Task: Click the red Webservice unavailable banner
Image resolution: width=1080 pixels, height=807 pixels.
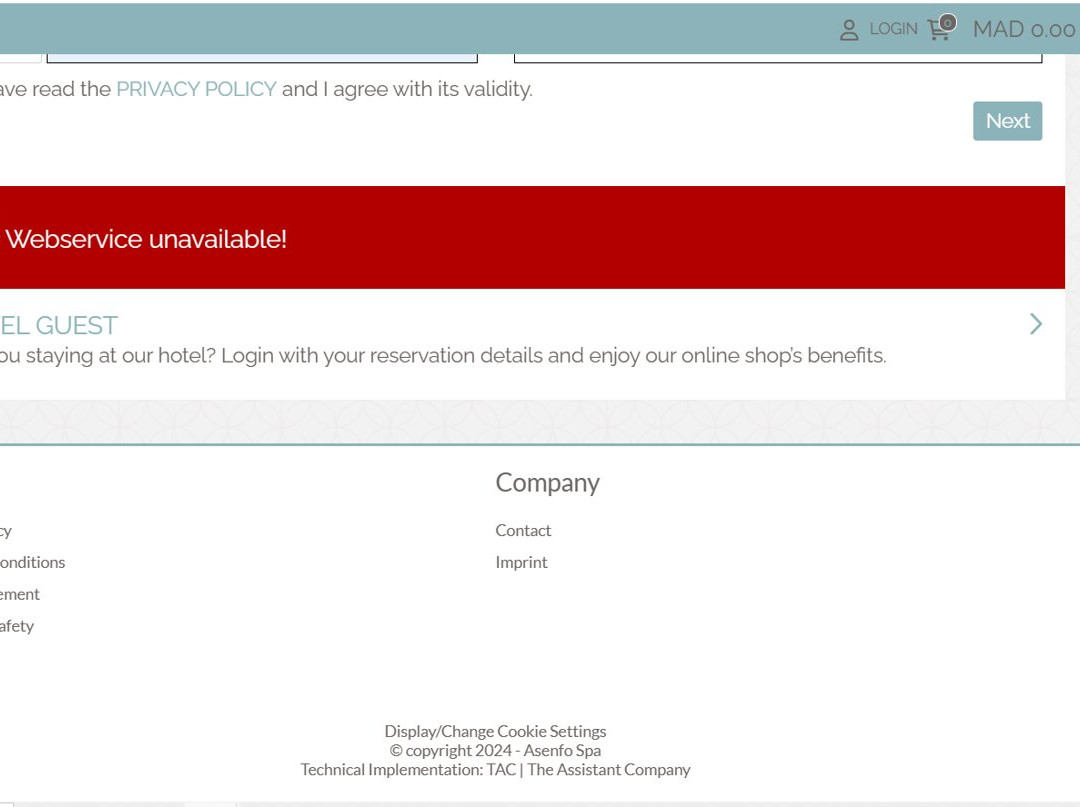Action: [530, 238]
